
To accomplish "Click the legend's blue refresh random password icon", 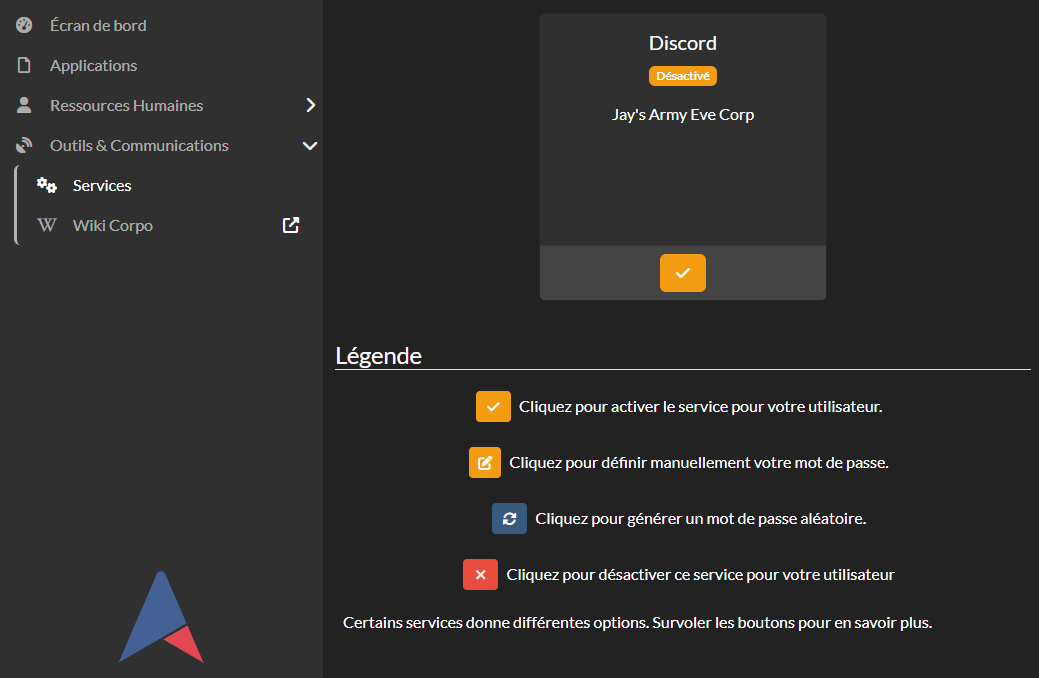I will coord(510,518).
